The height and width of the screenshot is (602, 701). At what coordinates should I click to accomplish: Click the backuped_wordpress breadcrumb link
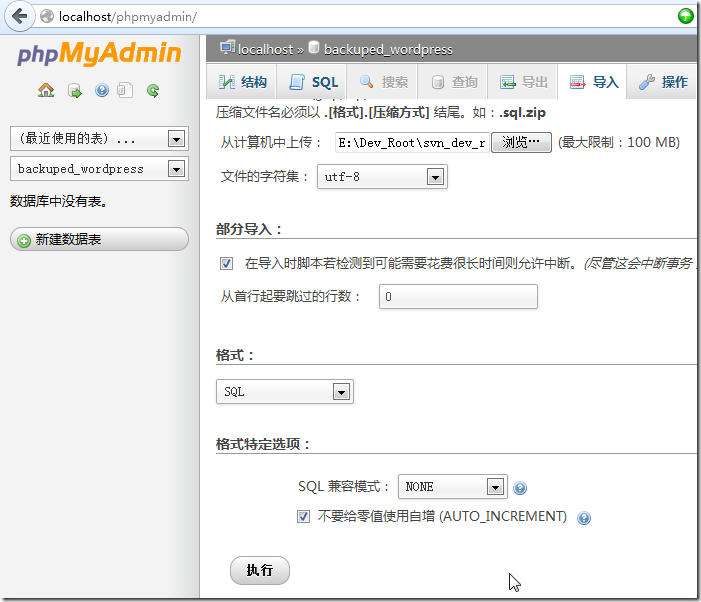click(388, 49)
